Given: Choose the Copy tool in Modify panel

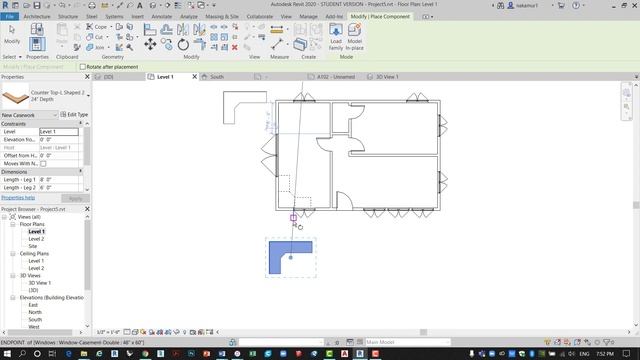Looking at the screenshot, I should click(x=167, y=44).
